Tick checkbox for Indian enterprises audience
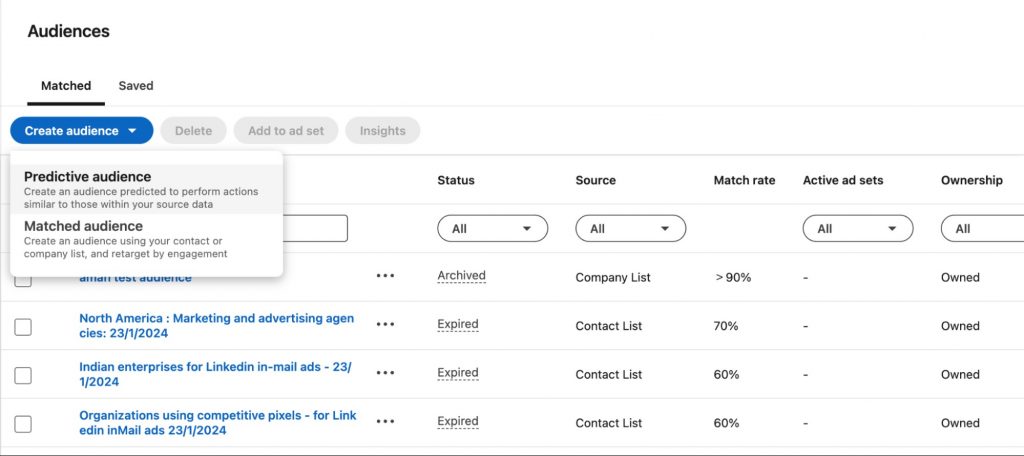1024x456 pixels. point(23,375)
